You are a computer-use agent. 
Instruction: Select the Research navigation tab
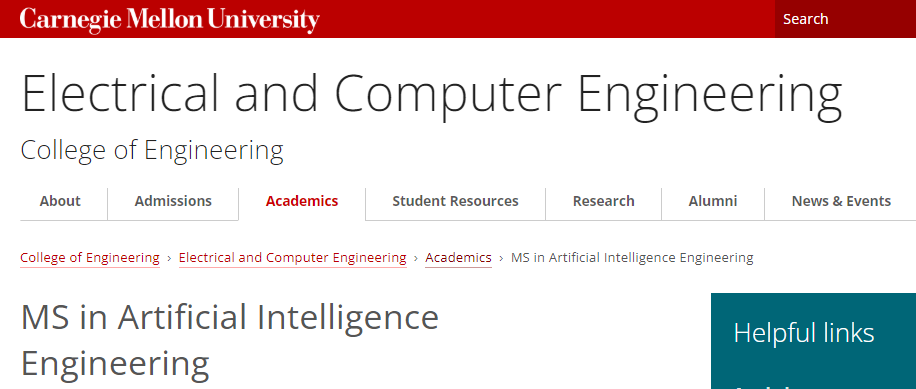(x=603, y=201)
